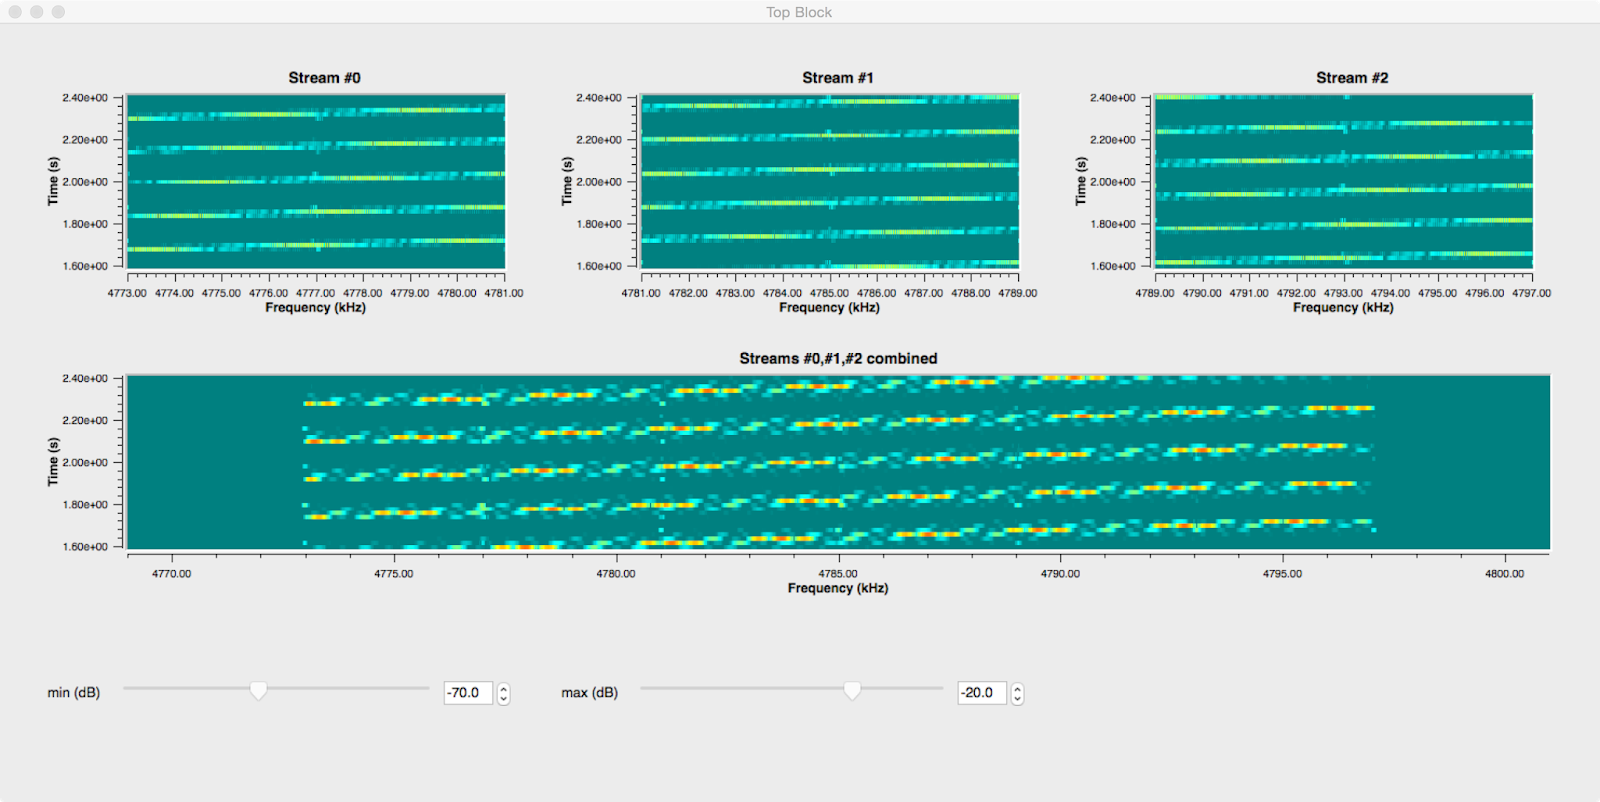Click the min (dB) slider handle
The image size is (1600, 802).
(258, 691)
